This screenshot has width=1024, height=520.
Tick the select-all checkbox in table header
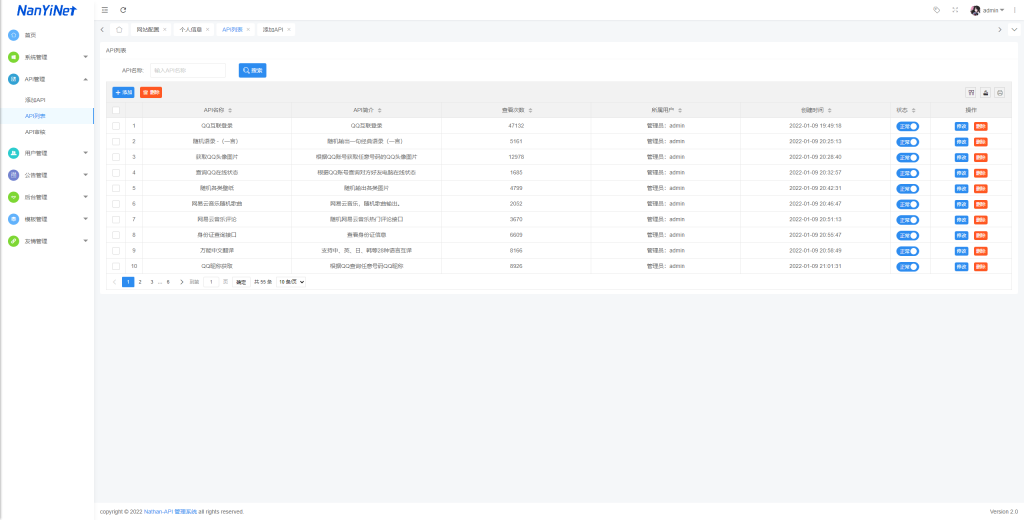tap(116, 110)
